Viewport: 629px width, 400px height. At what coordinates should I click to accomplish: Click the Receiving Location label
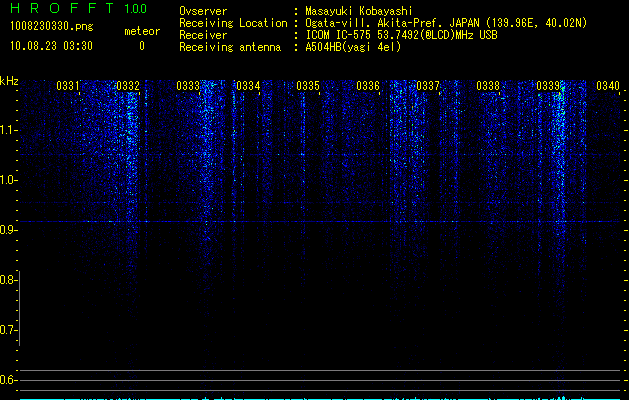[x=233, y=23]
